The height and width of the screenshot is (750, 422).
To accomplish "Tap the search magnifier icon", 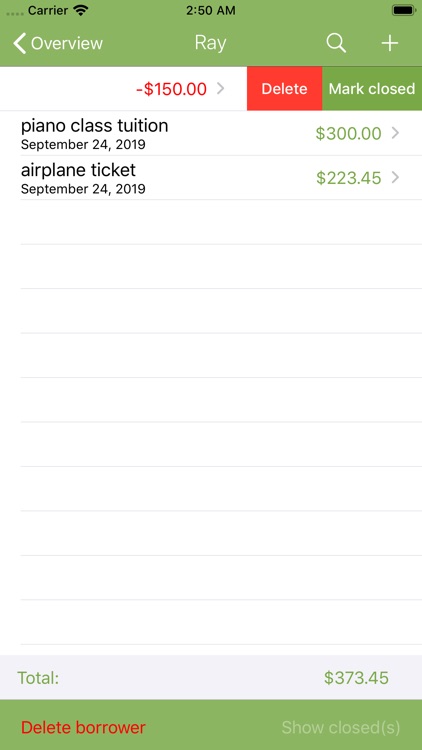I will [336, 43].
